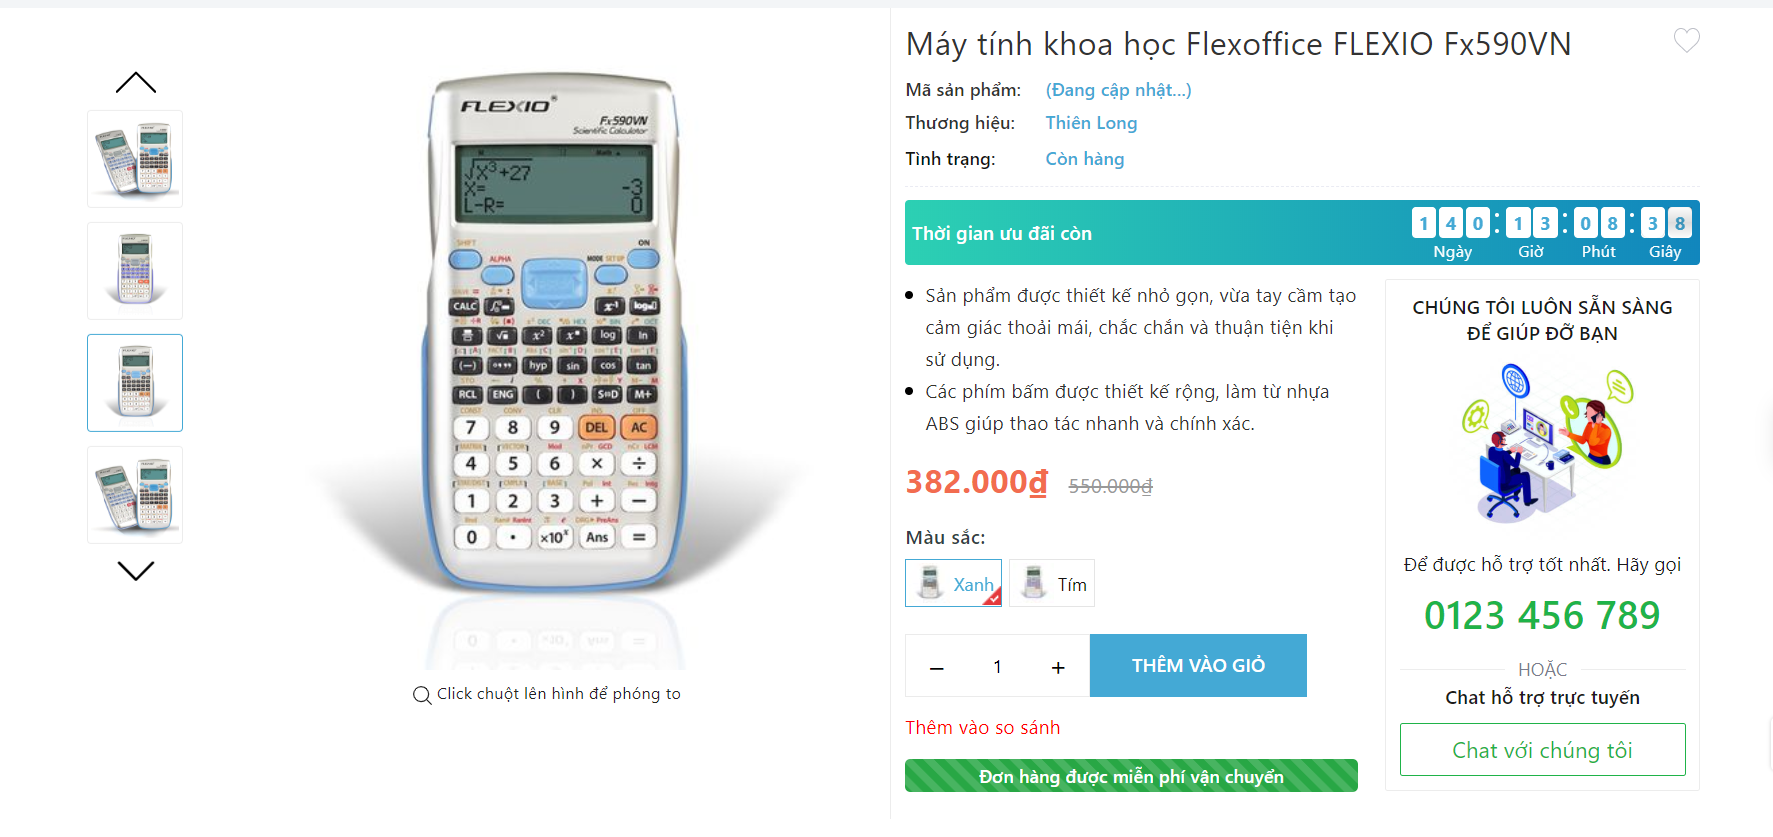Increase quantity with the plus button
The height and width of the screenshot is (837, 1773).
(1058, 667)
